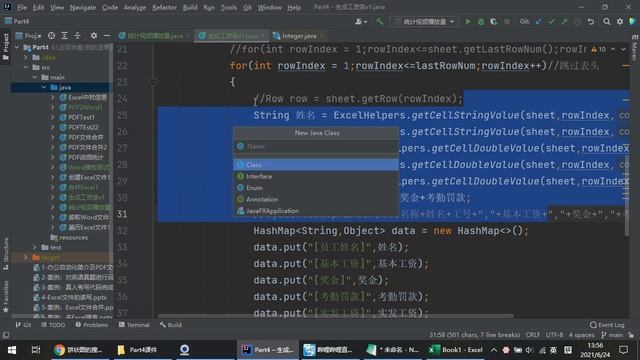Click the main Git branch widget in the status bar
This screenshot has width=640, height=360.
click(612, 335)
